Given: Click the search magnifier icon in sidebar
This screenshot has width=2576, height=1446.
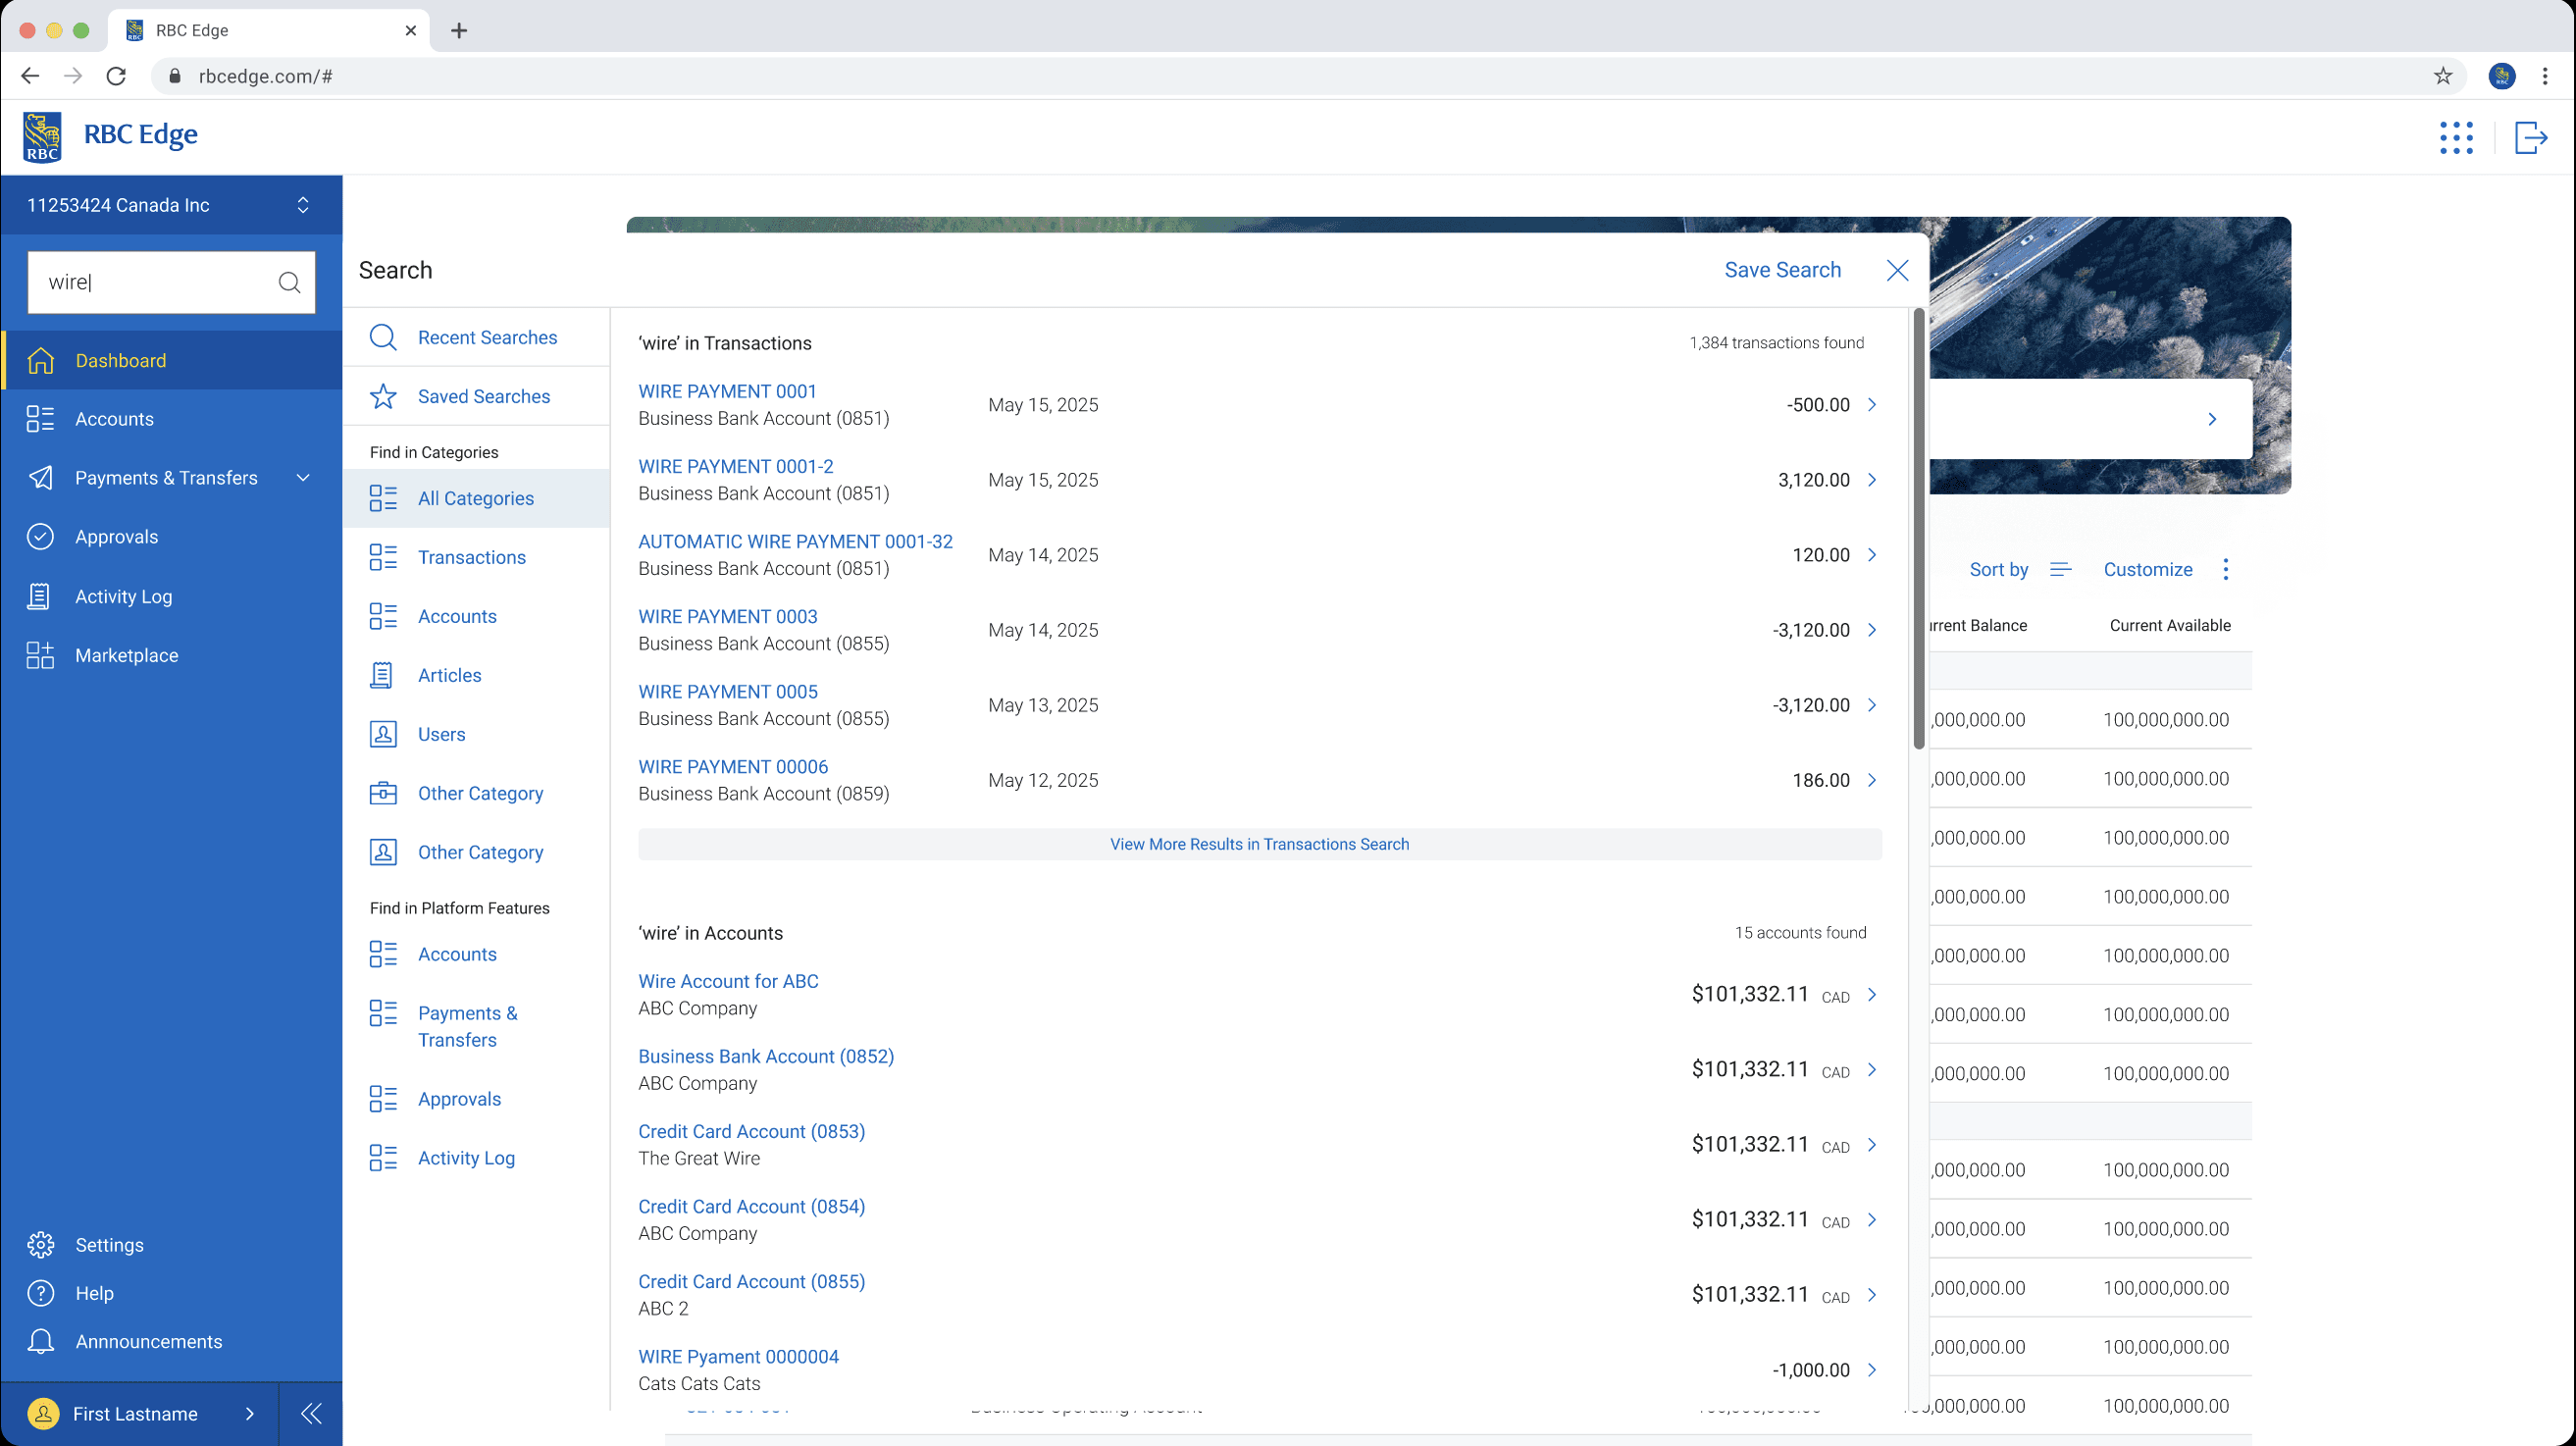Looking at the screenshot, I should [289, 283].
